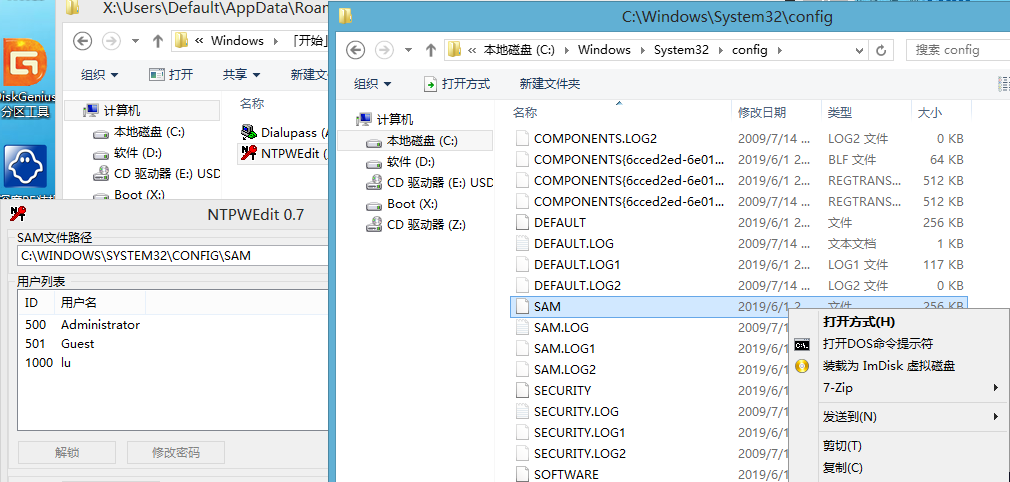This screenshot has width=1010, height=482.
Task: Select 本地磁盘 (C:) in config navigation pane
Action: 415,140
